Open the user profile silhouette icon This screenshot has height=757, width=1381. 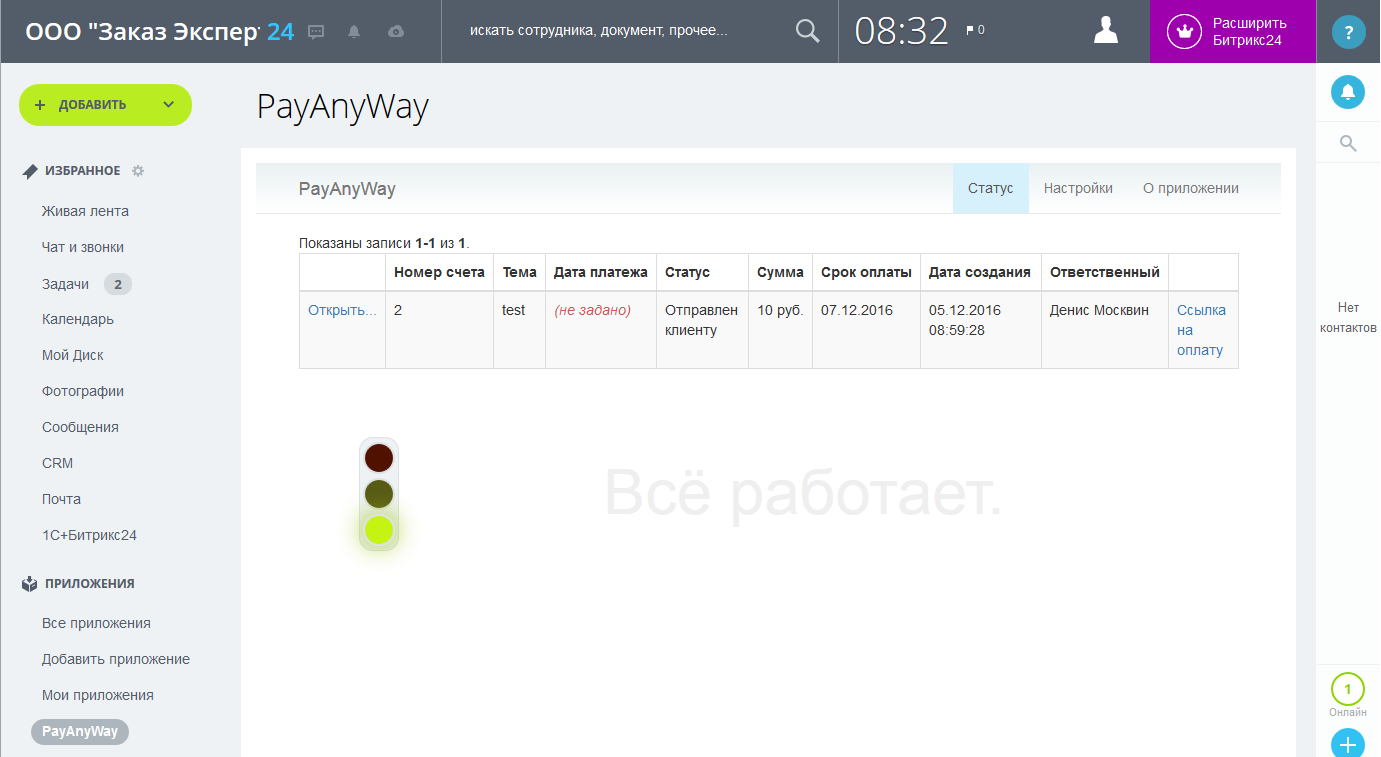(x=1105, y=31)
